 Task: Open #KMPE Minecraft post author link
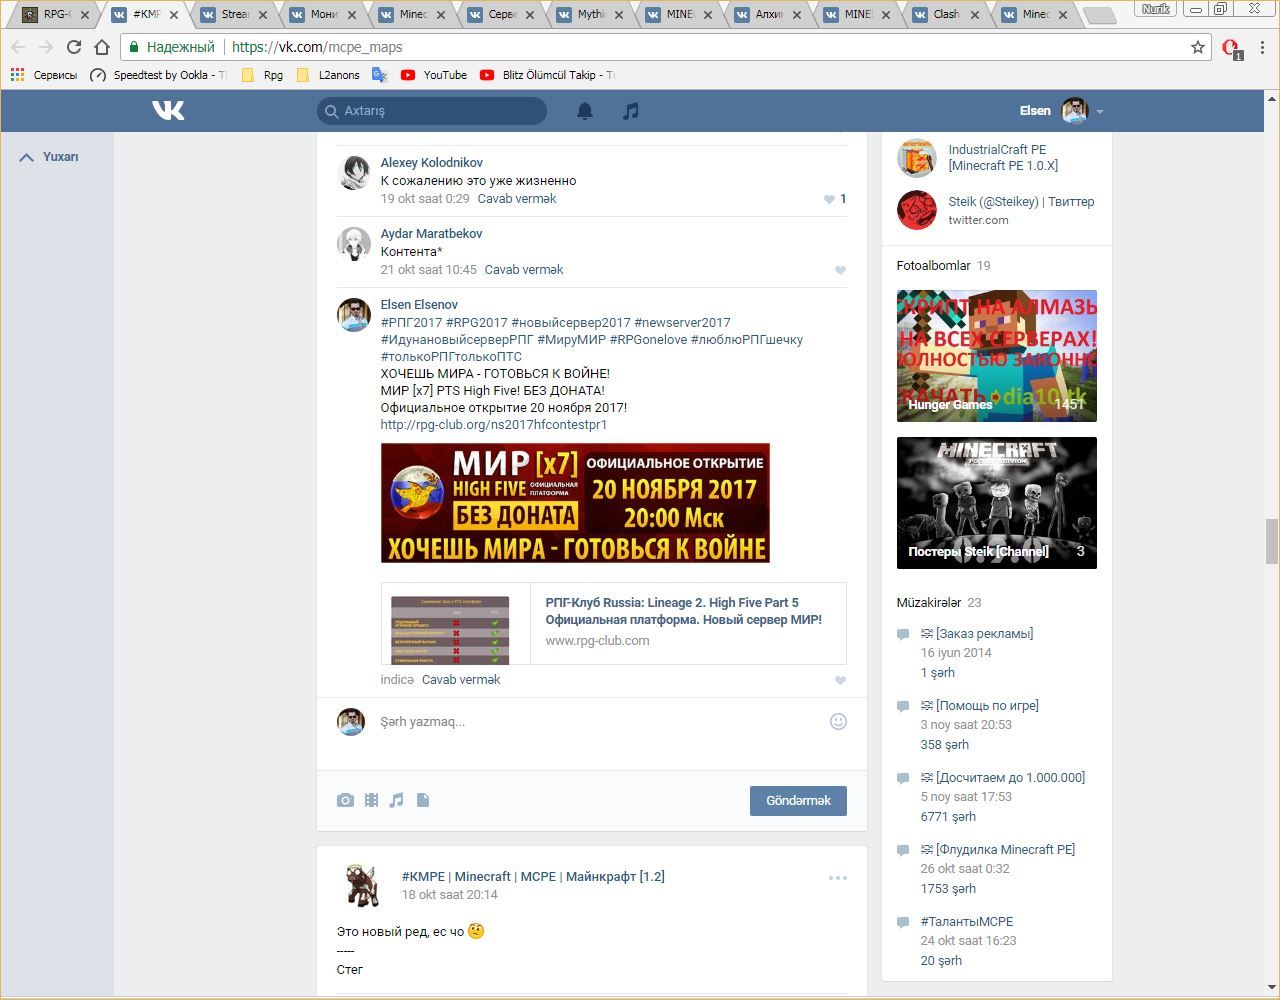pos(533,877)
